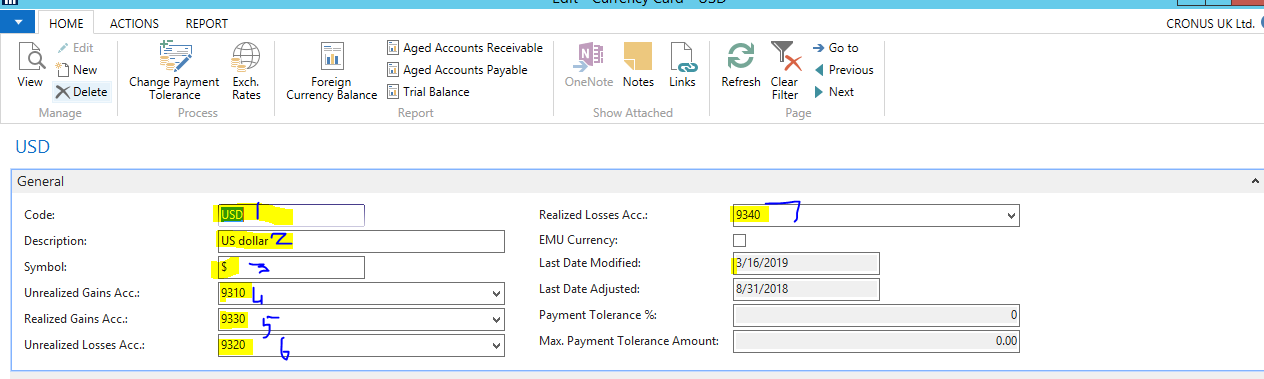The height and width of the screenshot is (379, 1264).
Task: Click the Description field
Action: point(359,241)
